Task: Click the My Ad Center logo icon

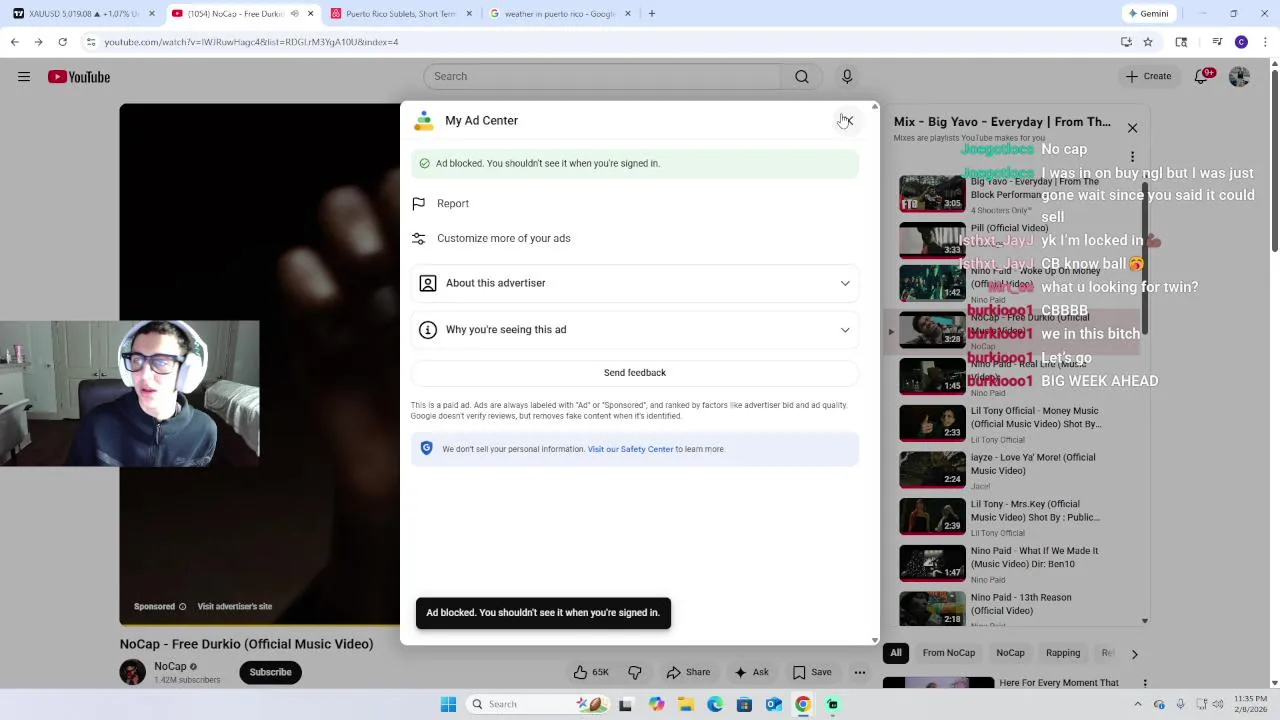Action: [424, 121]
